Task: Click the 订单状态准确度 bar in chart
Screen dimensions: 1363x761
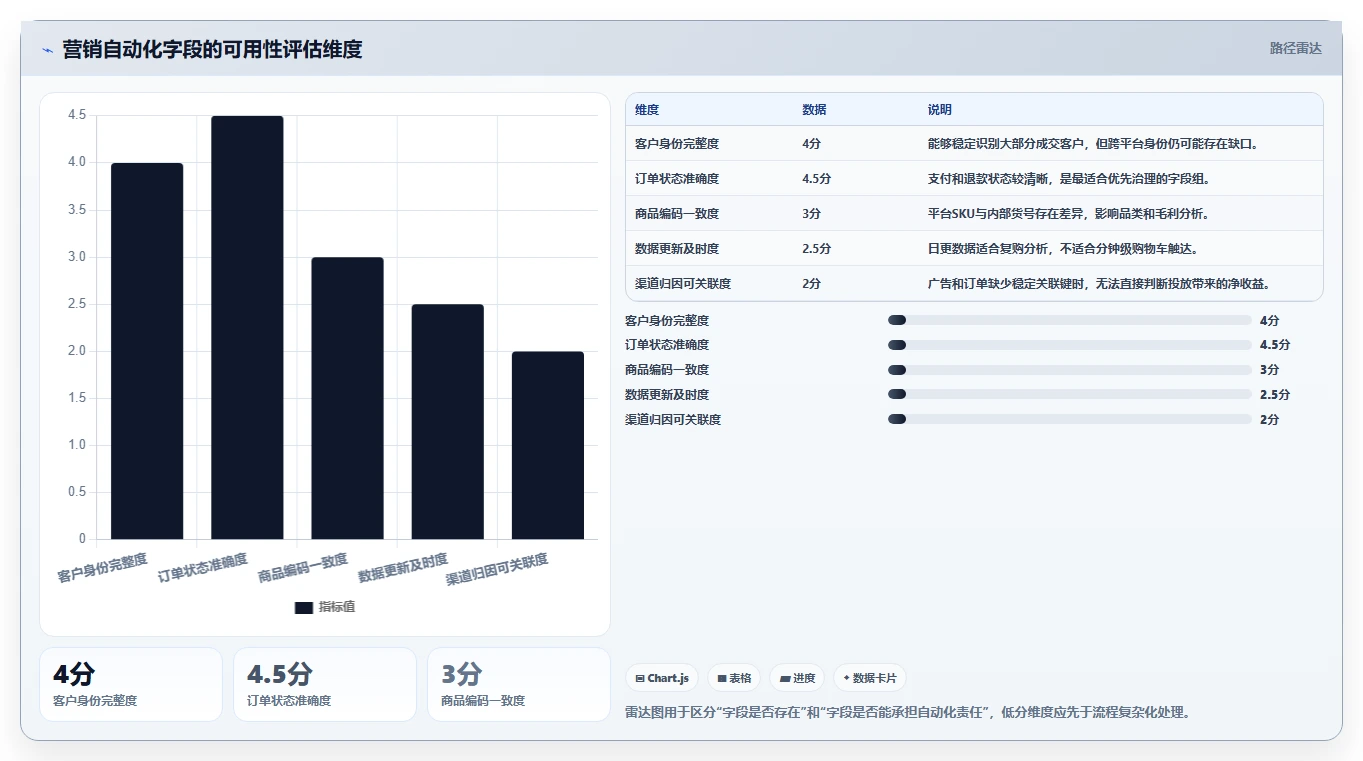Action: (247, 328)
